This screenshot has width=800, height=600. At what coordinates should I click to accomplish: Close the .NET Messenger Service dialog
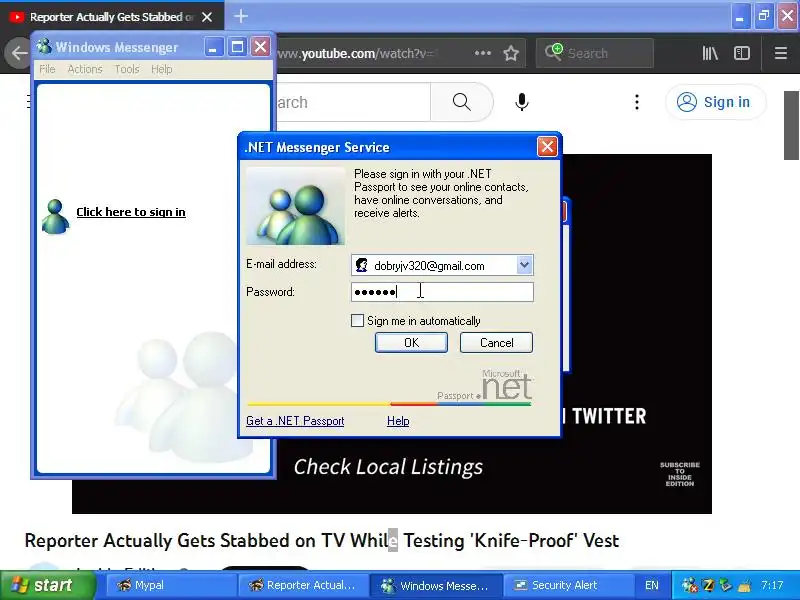[547, 147]
